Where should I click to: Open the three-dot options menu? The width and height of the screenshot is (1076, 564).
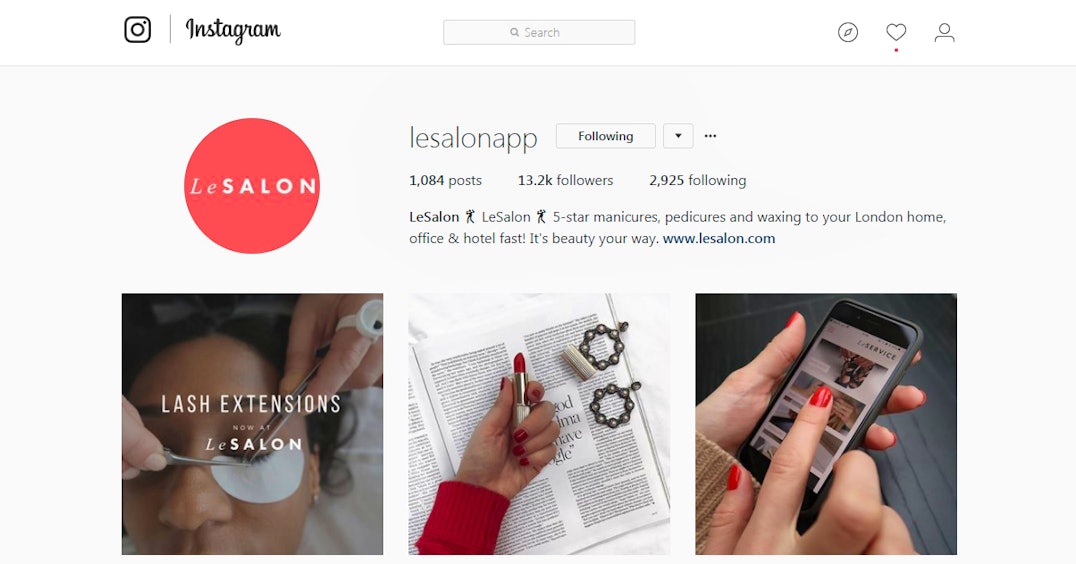[710, 136]
